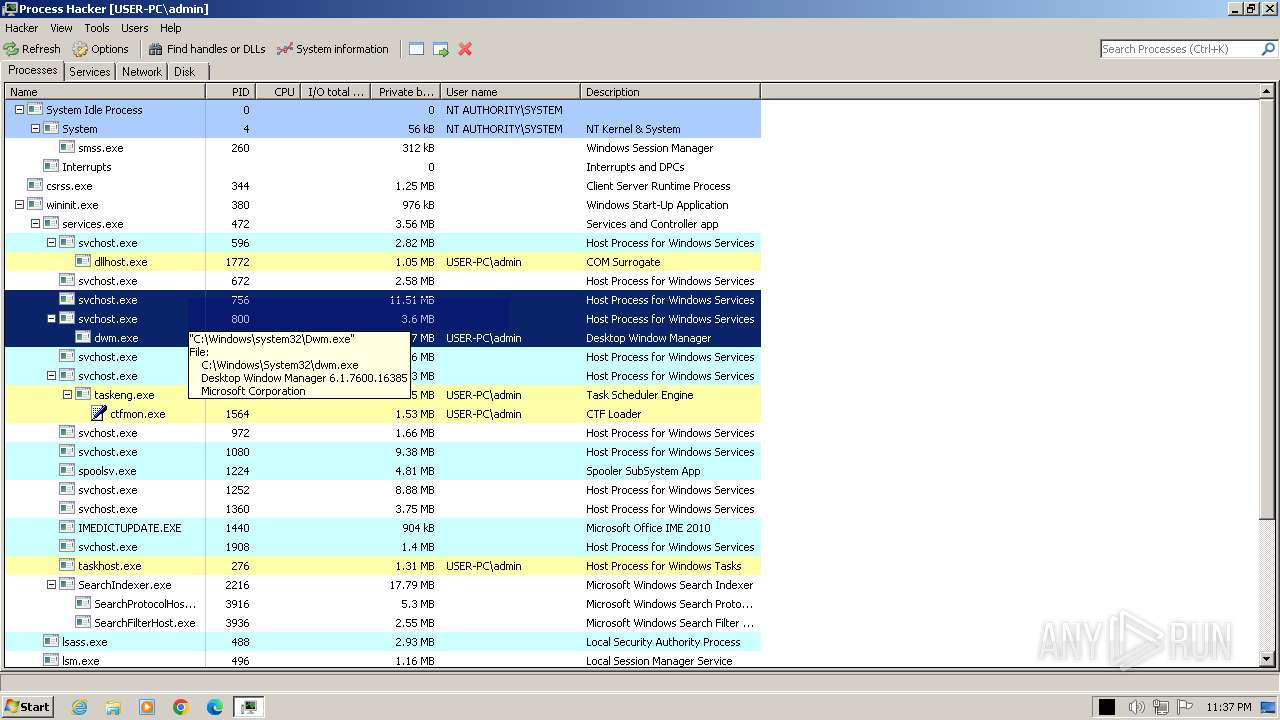
Task: Sort by I/O total column header
Action: click(x=335, y=92)
